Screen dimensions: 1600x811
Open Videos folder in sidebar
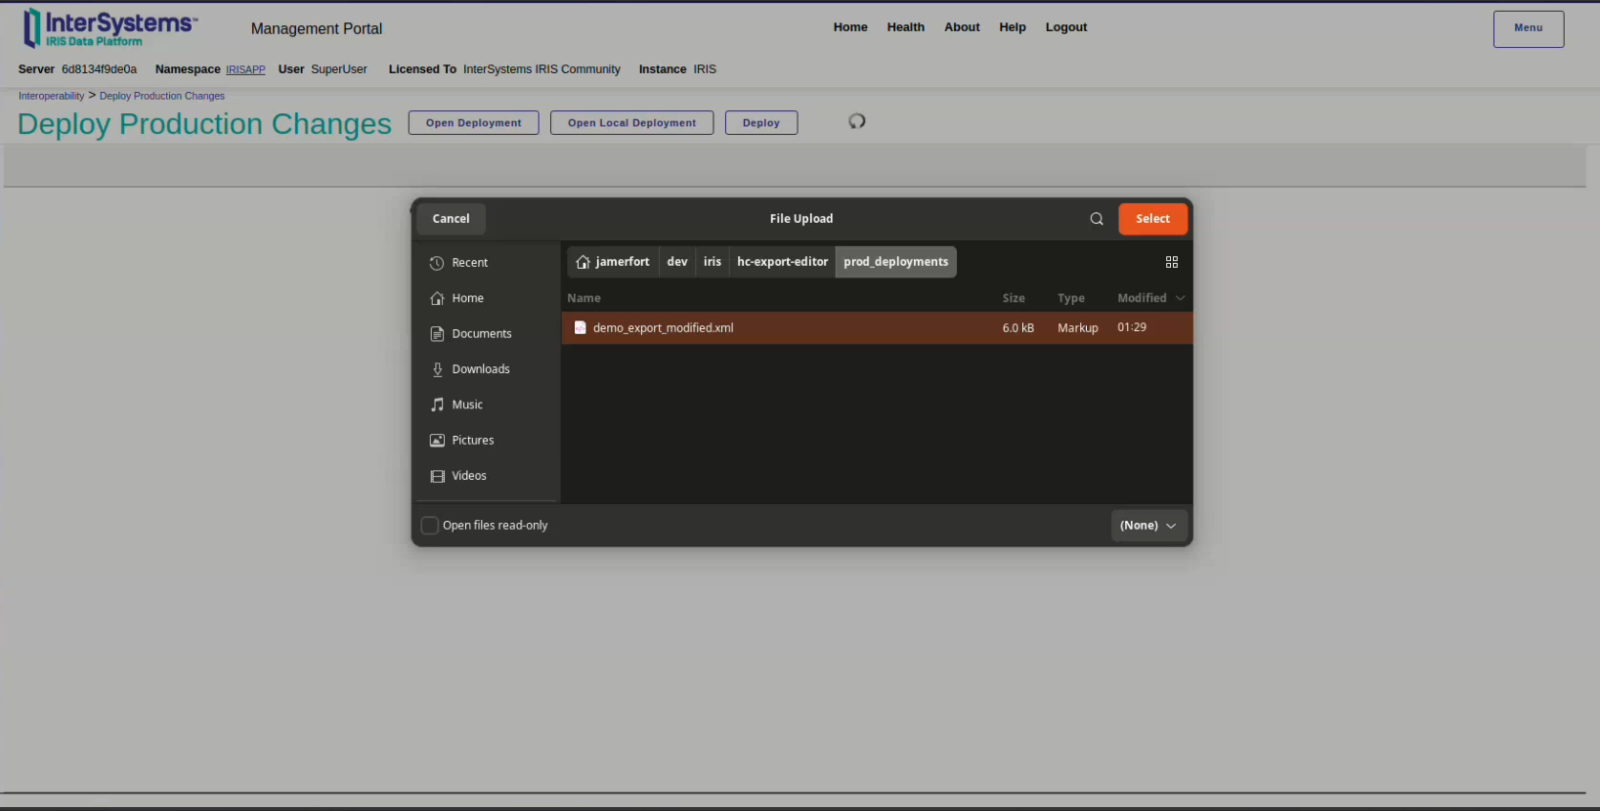tap(469, 476)
